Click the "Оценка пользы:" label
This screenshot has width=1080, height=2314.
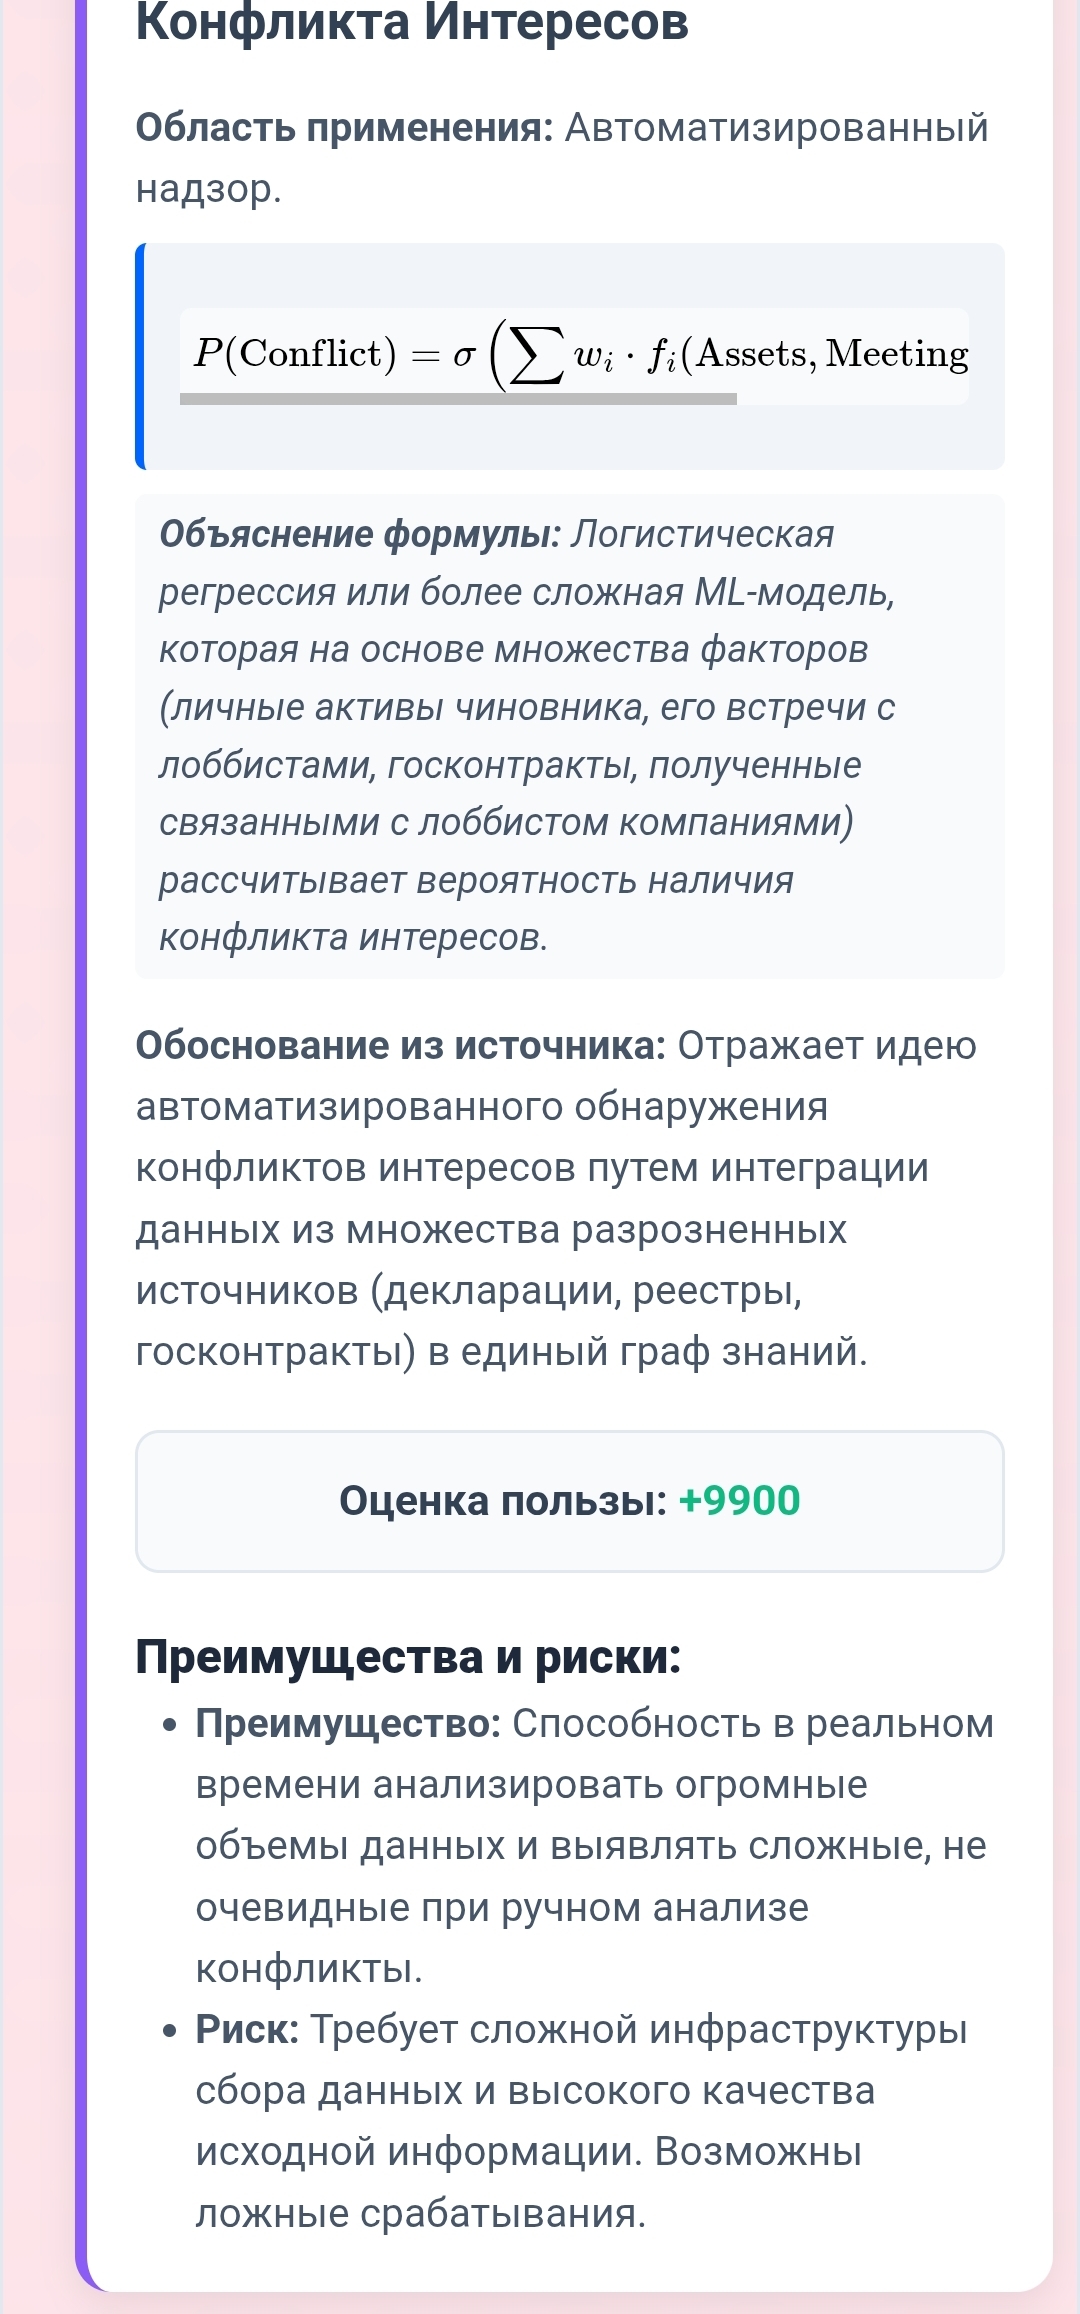[502, 1501]
